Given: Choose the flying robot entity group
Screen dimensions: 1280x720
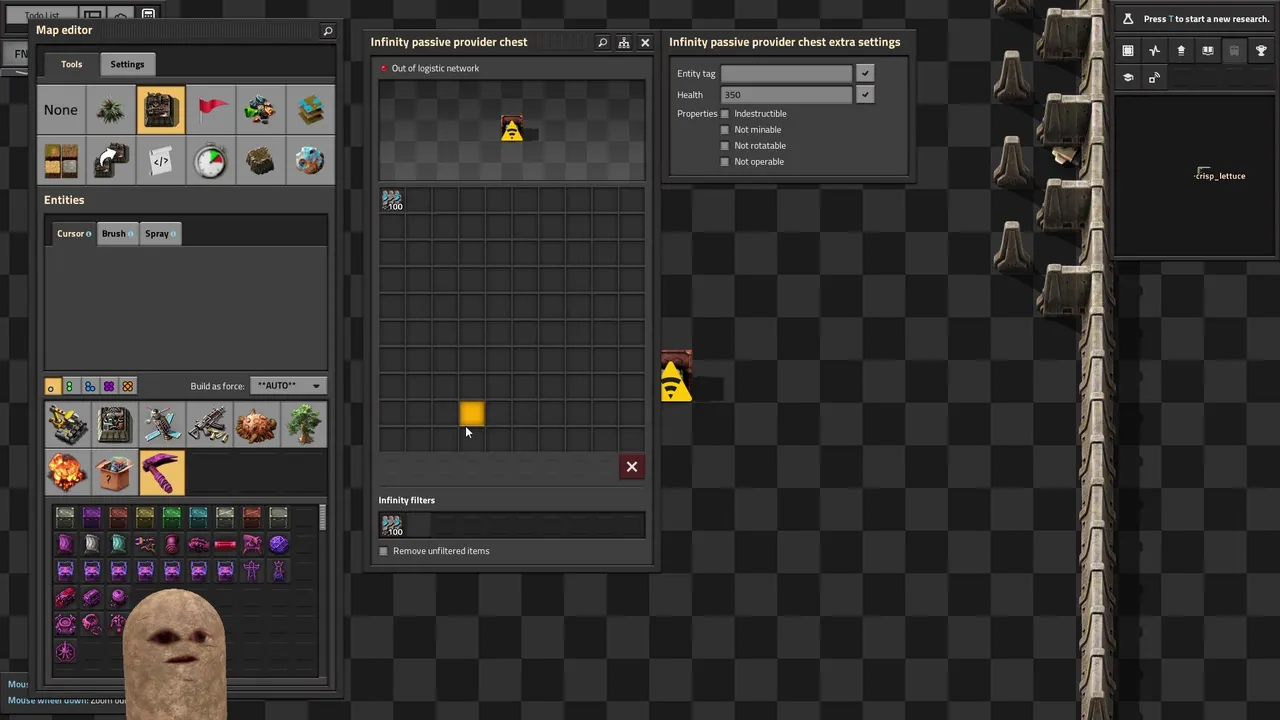Looking at the screenshot, I should point(162,425).
